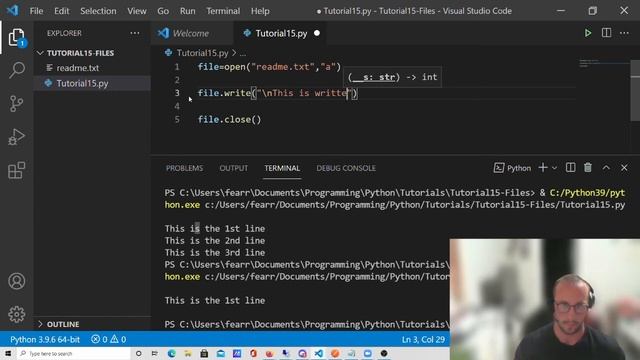640x360 pixels.
Task: Click 'This is the 2nd line' in terminal
Action: pos(215,241)
